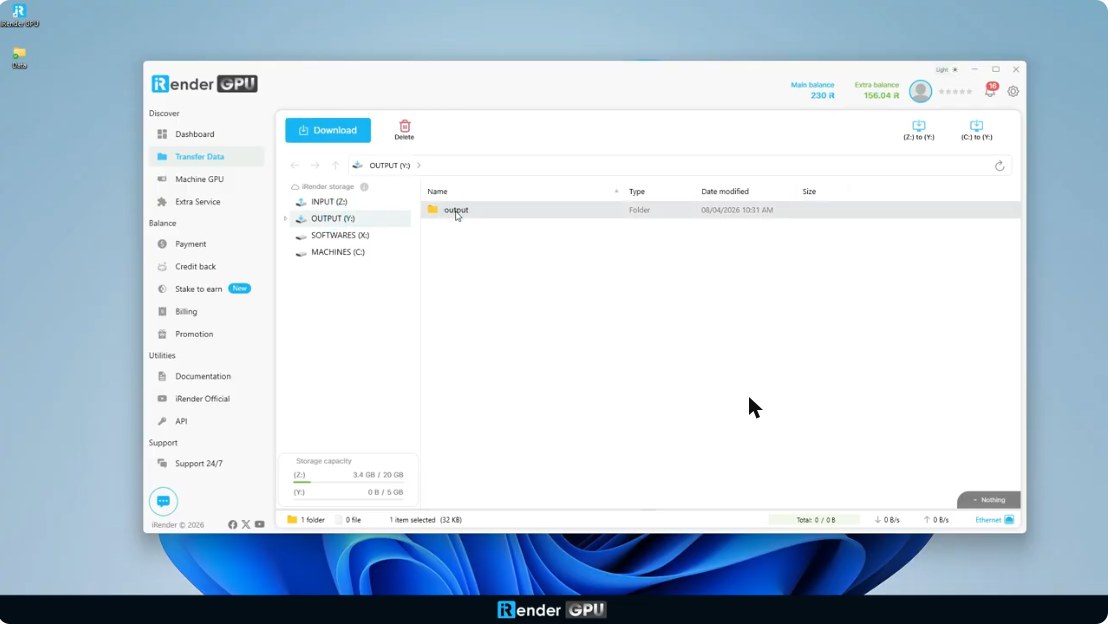Select the output folder
Image resolution: width=1108 pixels, height=624 pixels.
click(x=720, y=210)
